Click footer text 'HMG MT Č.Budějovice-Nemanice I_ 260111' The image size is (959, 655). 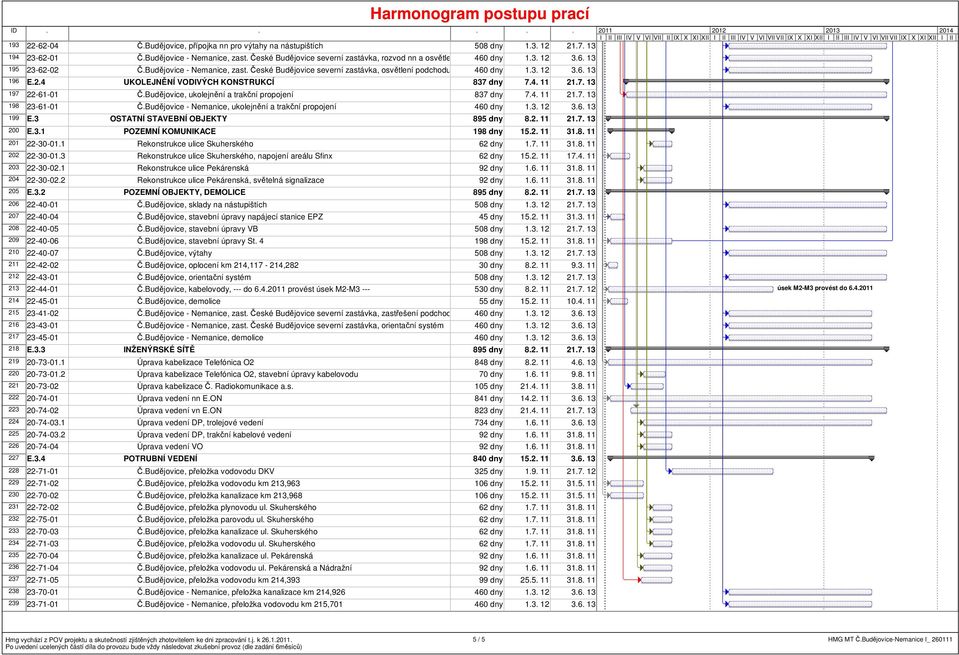tap(890, 640)
